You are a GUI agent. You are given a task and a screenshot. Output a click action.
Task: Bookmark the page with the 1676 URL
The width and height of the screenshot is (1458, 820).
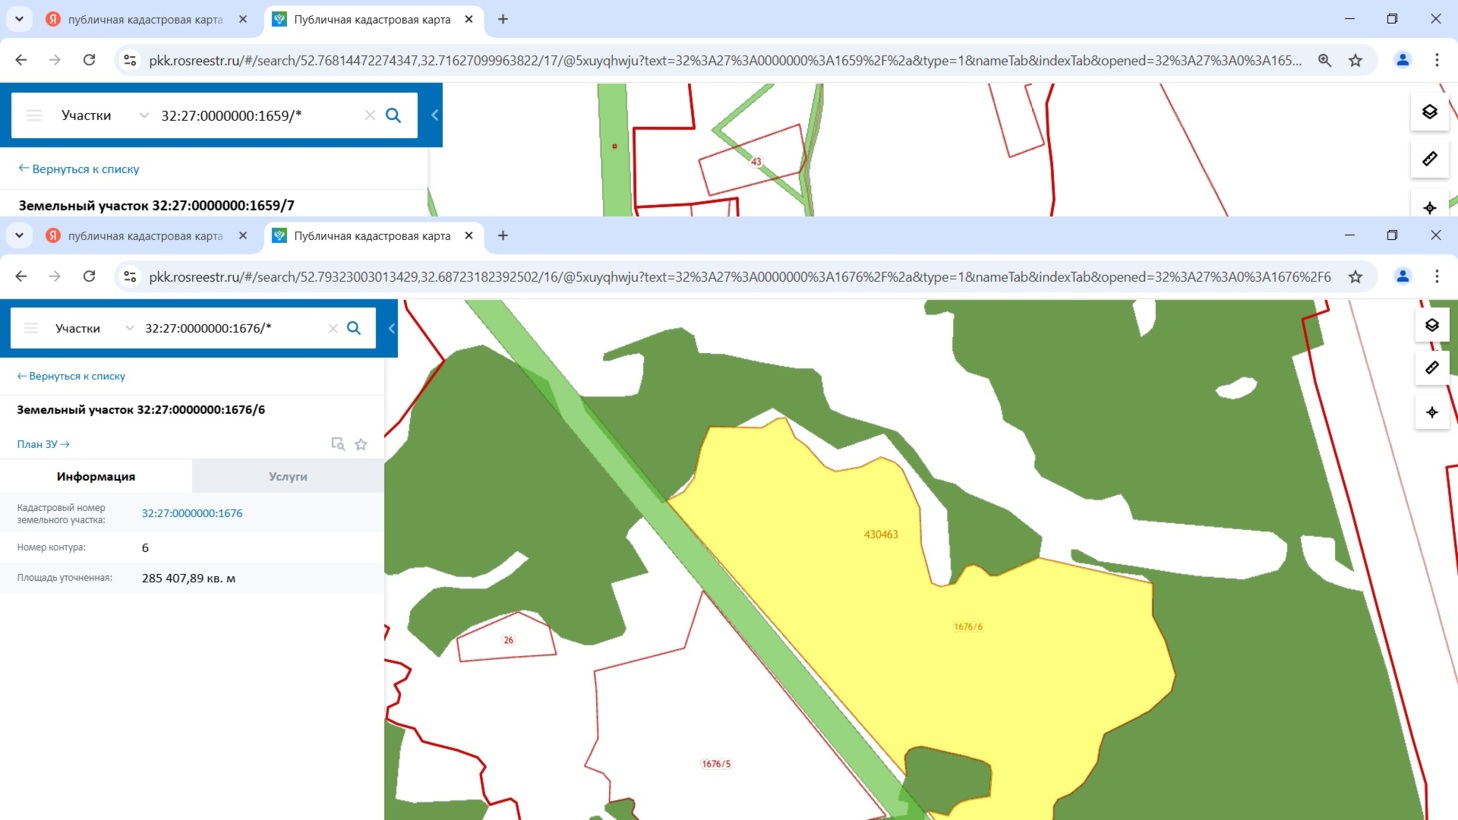point(1355,277)
